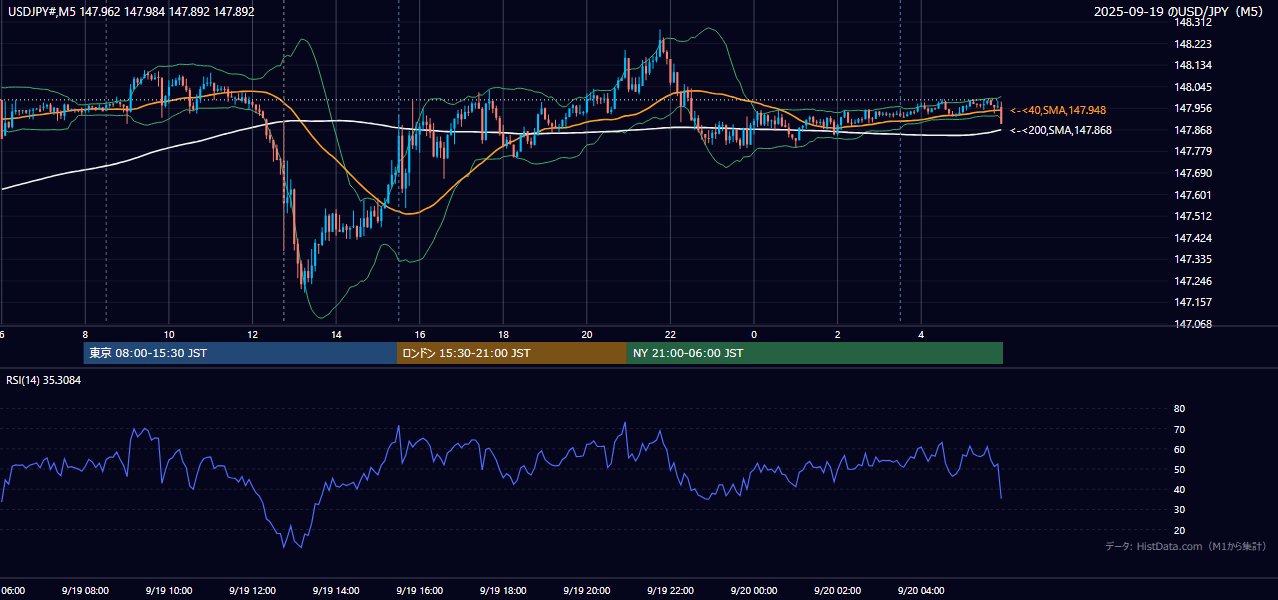The width and height of the screenshot is (1278, 600).
Task: Click hour label 12 under price chart
Action: tap(253, 334)
